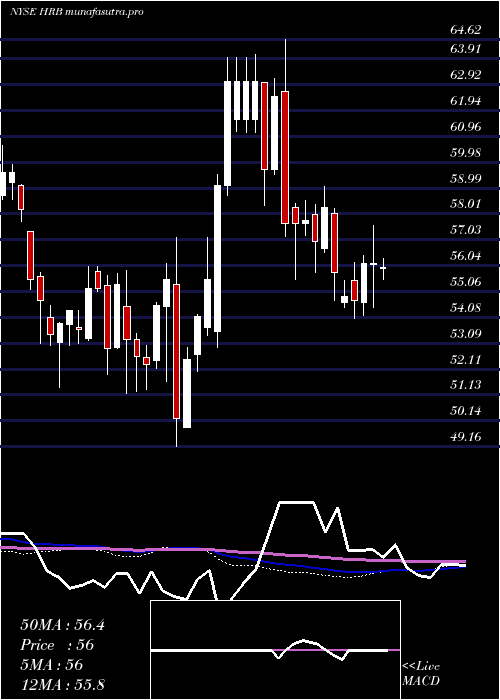Click the 54.08 price axis label
This screenshot has width=500, height=700.
[x=466, y=308]
